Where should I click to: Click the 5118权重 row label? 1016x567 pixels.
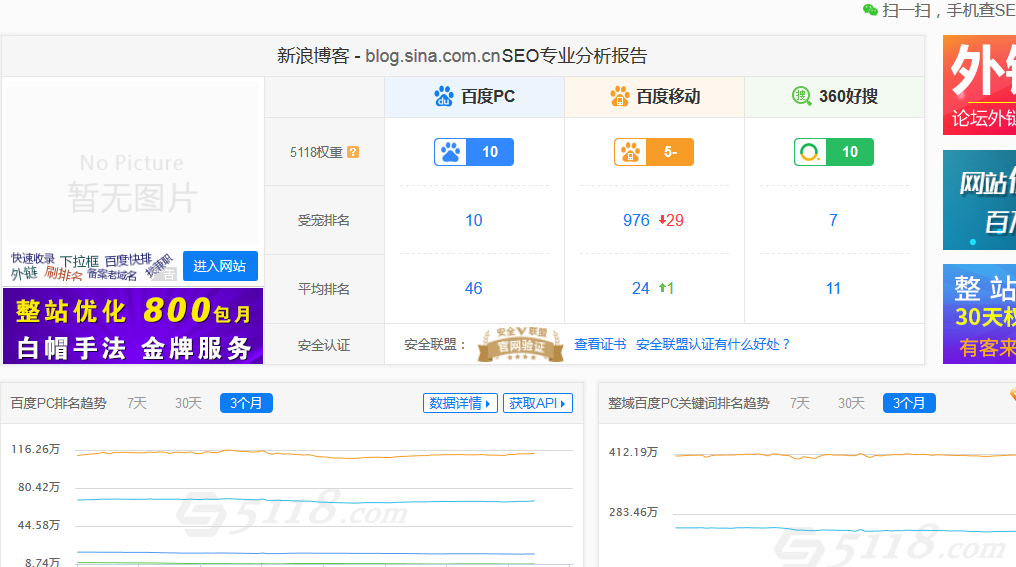click(x=316, y=152)
